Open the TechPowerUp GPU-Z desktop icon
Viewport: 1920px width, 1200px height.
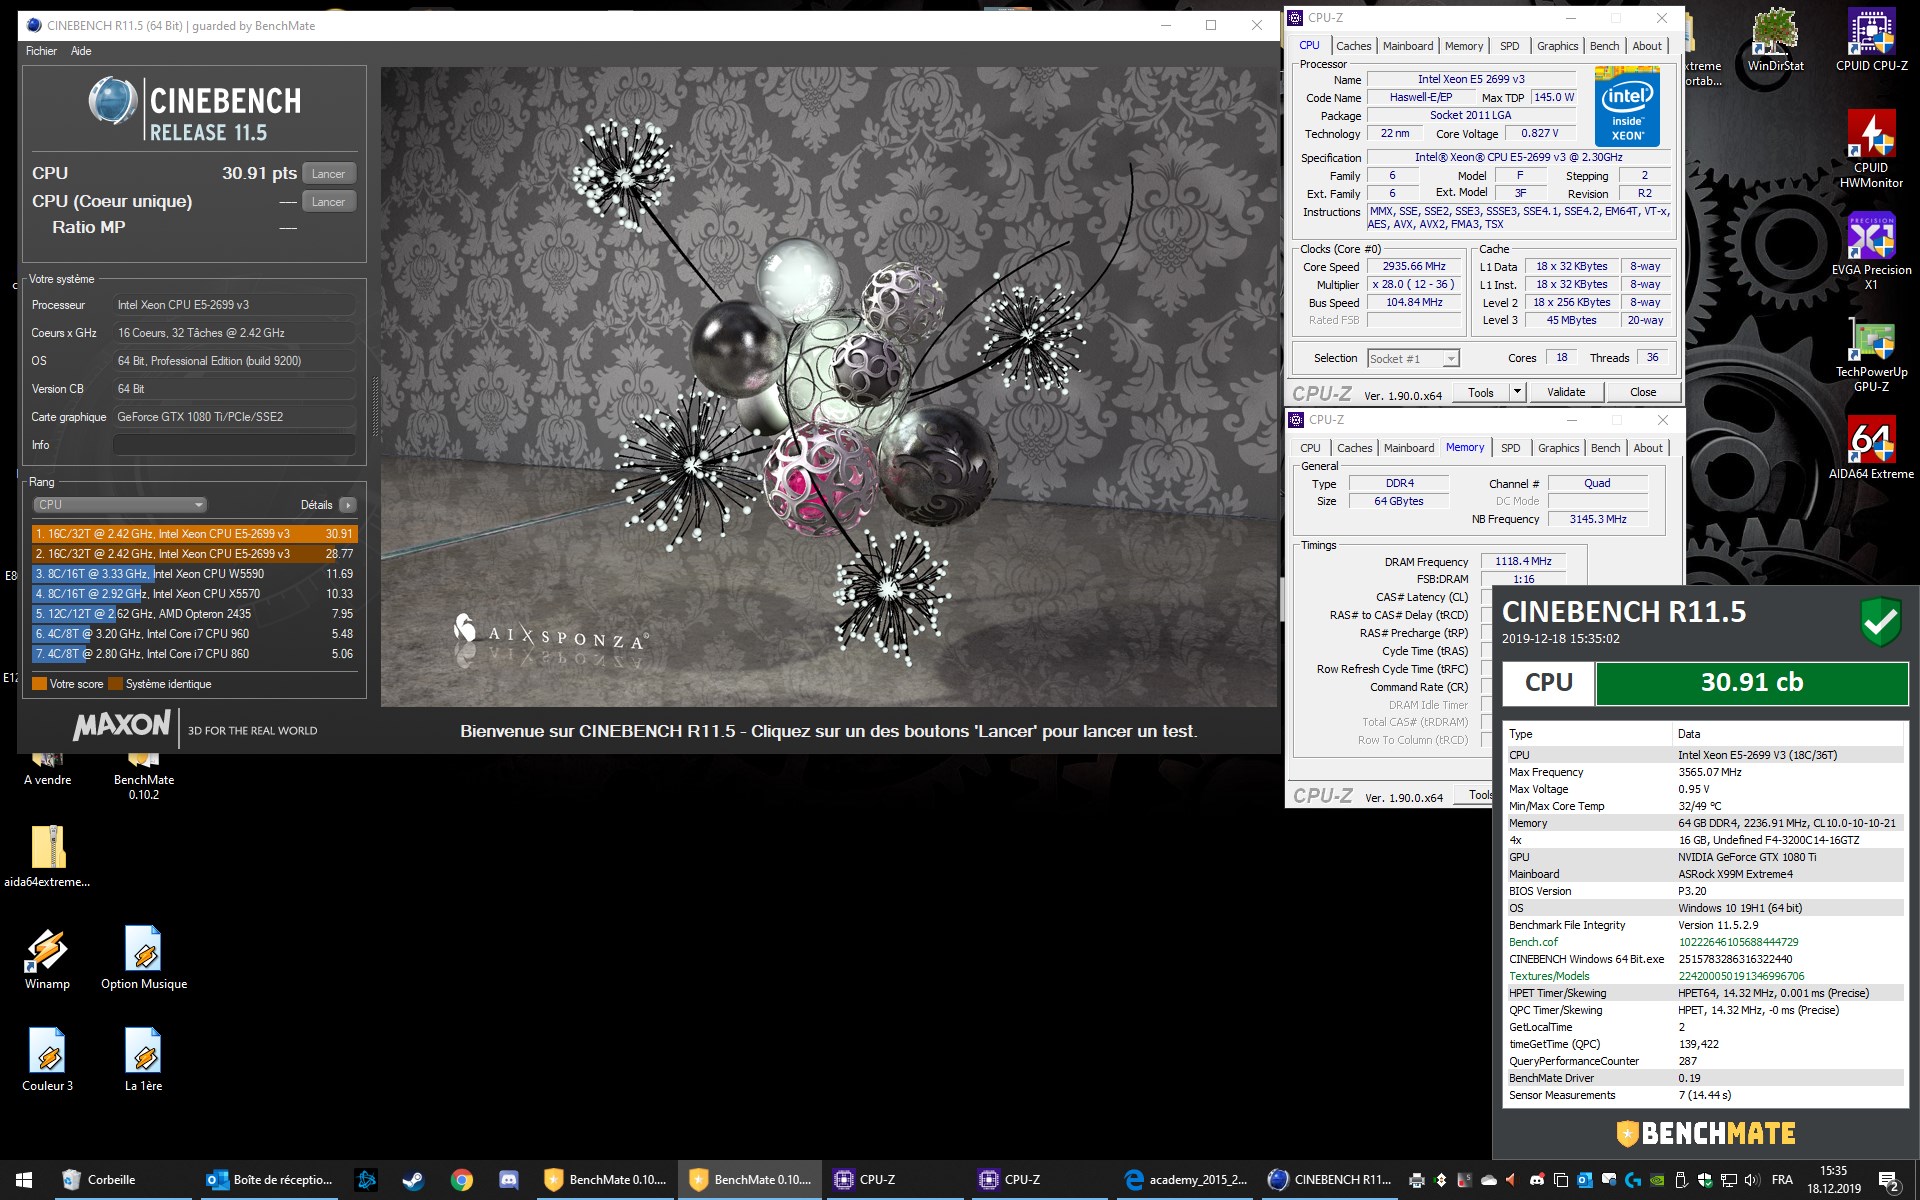pyautogui.click(x=1871, y=354)
